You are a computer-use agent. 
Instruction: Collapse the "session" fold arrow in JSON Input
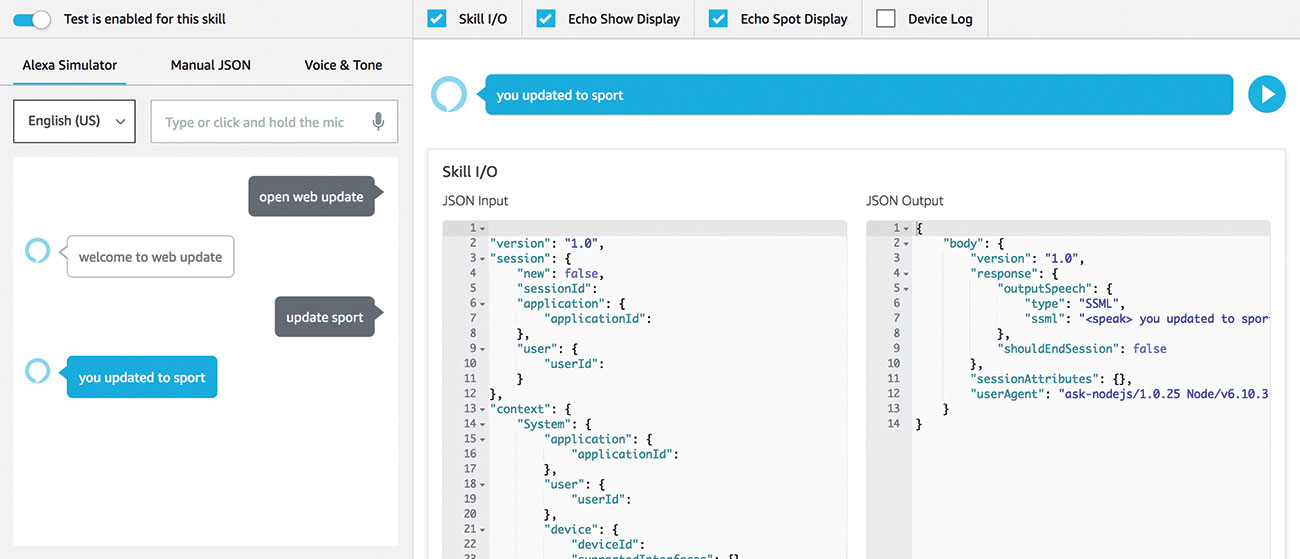tap(484, 259)
